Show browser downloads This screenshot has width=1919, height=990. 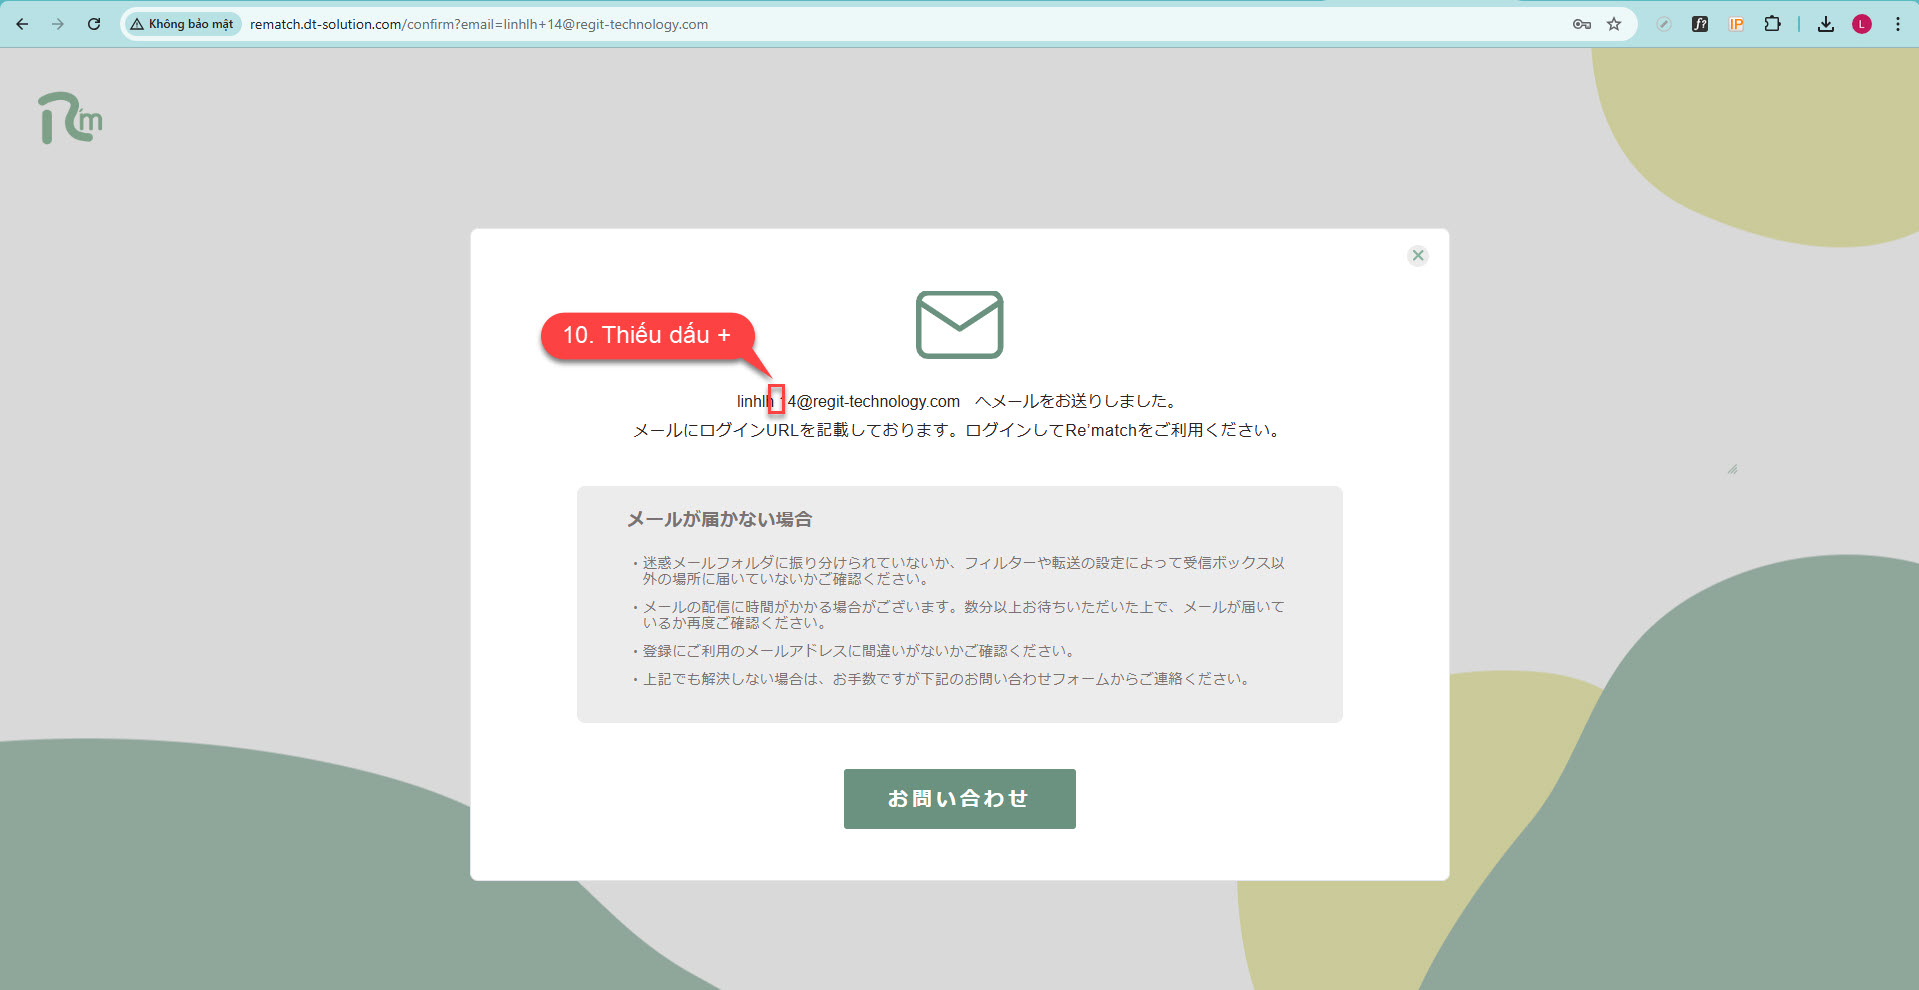1826,24
